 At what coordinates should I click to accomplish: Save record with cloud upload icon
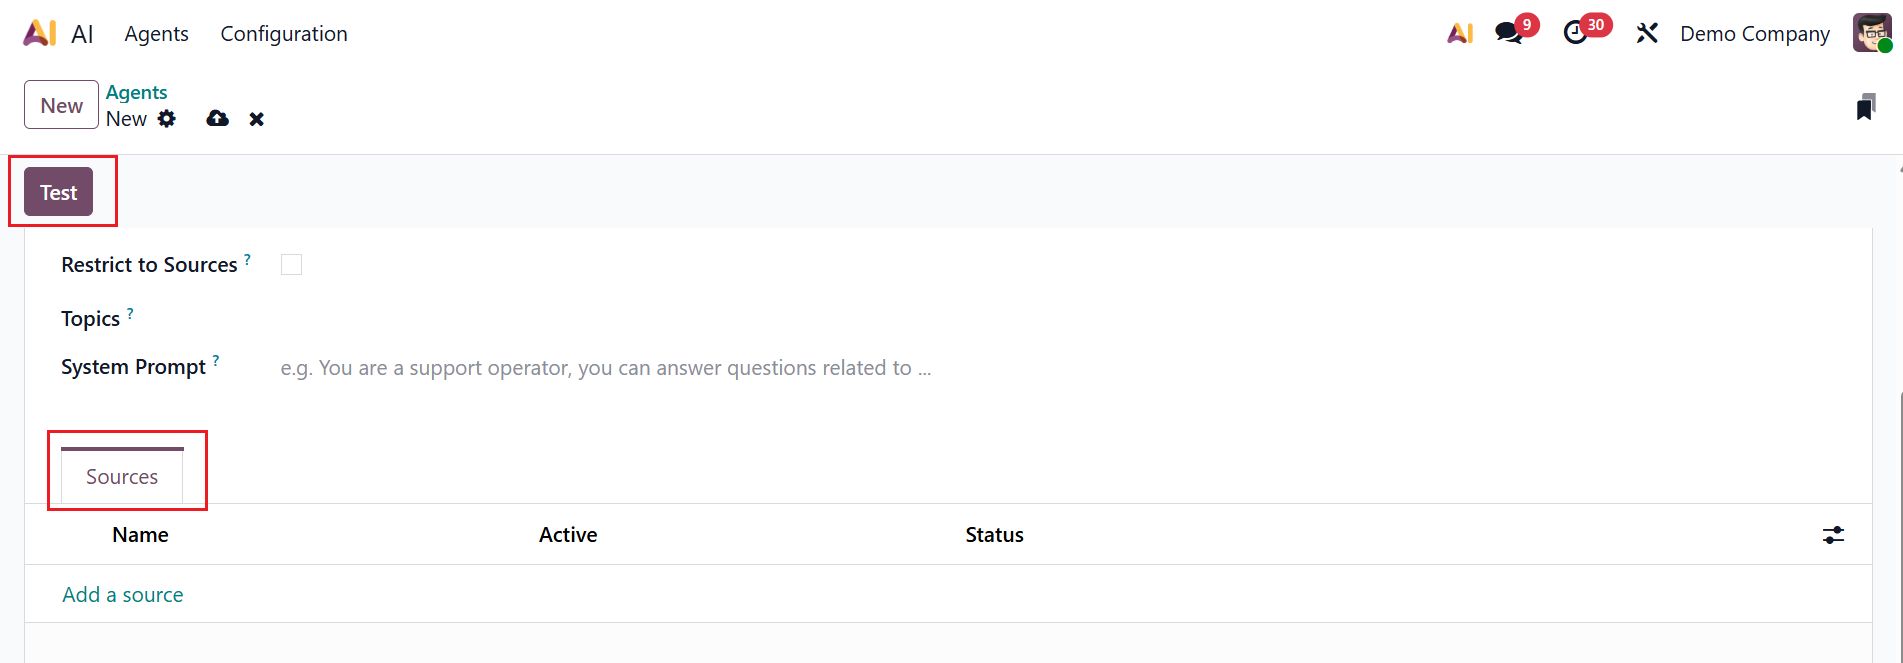(x=217, y=119)
